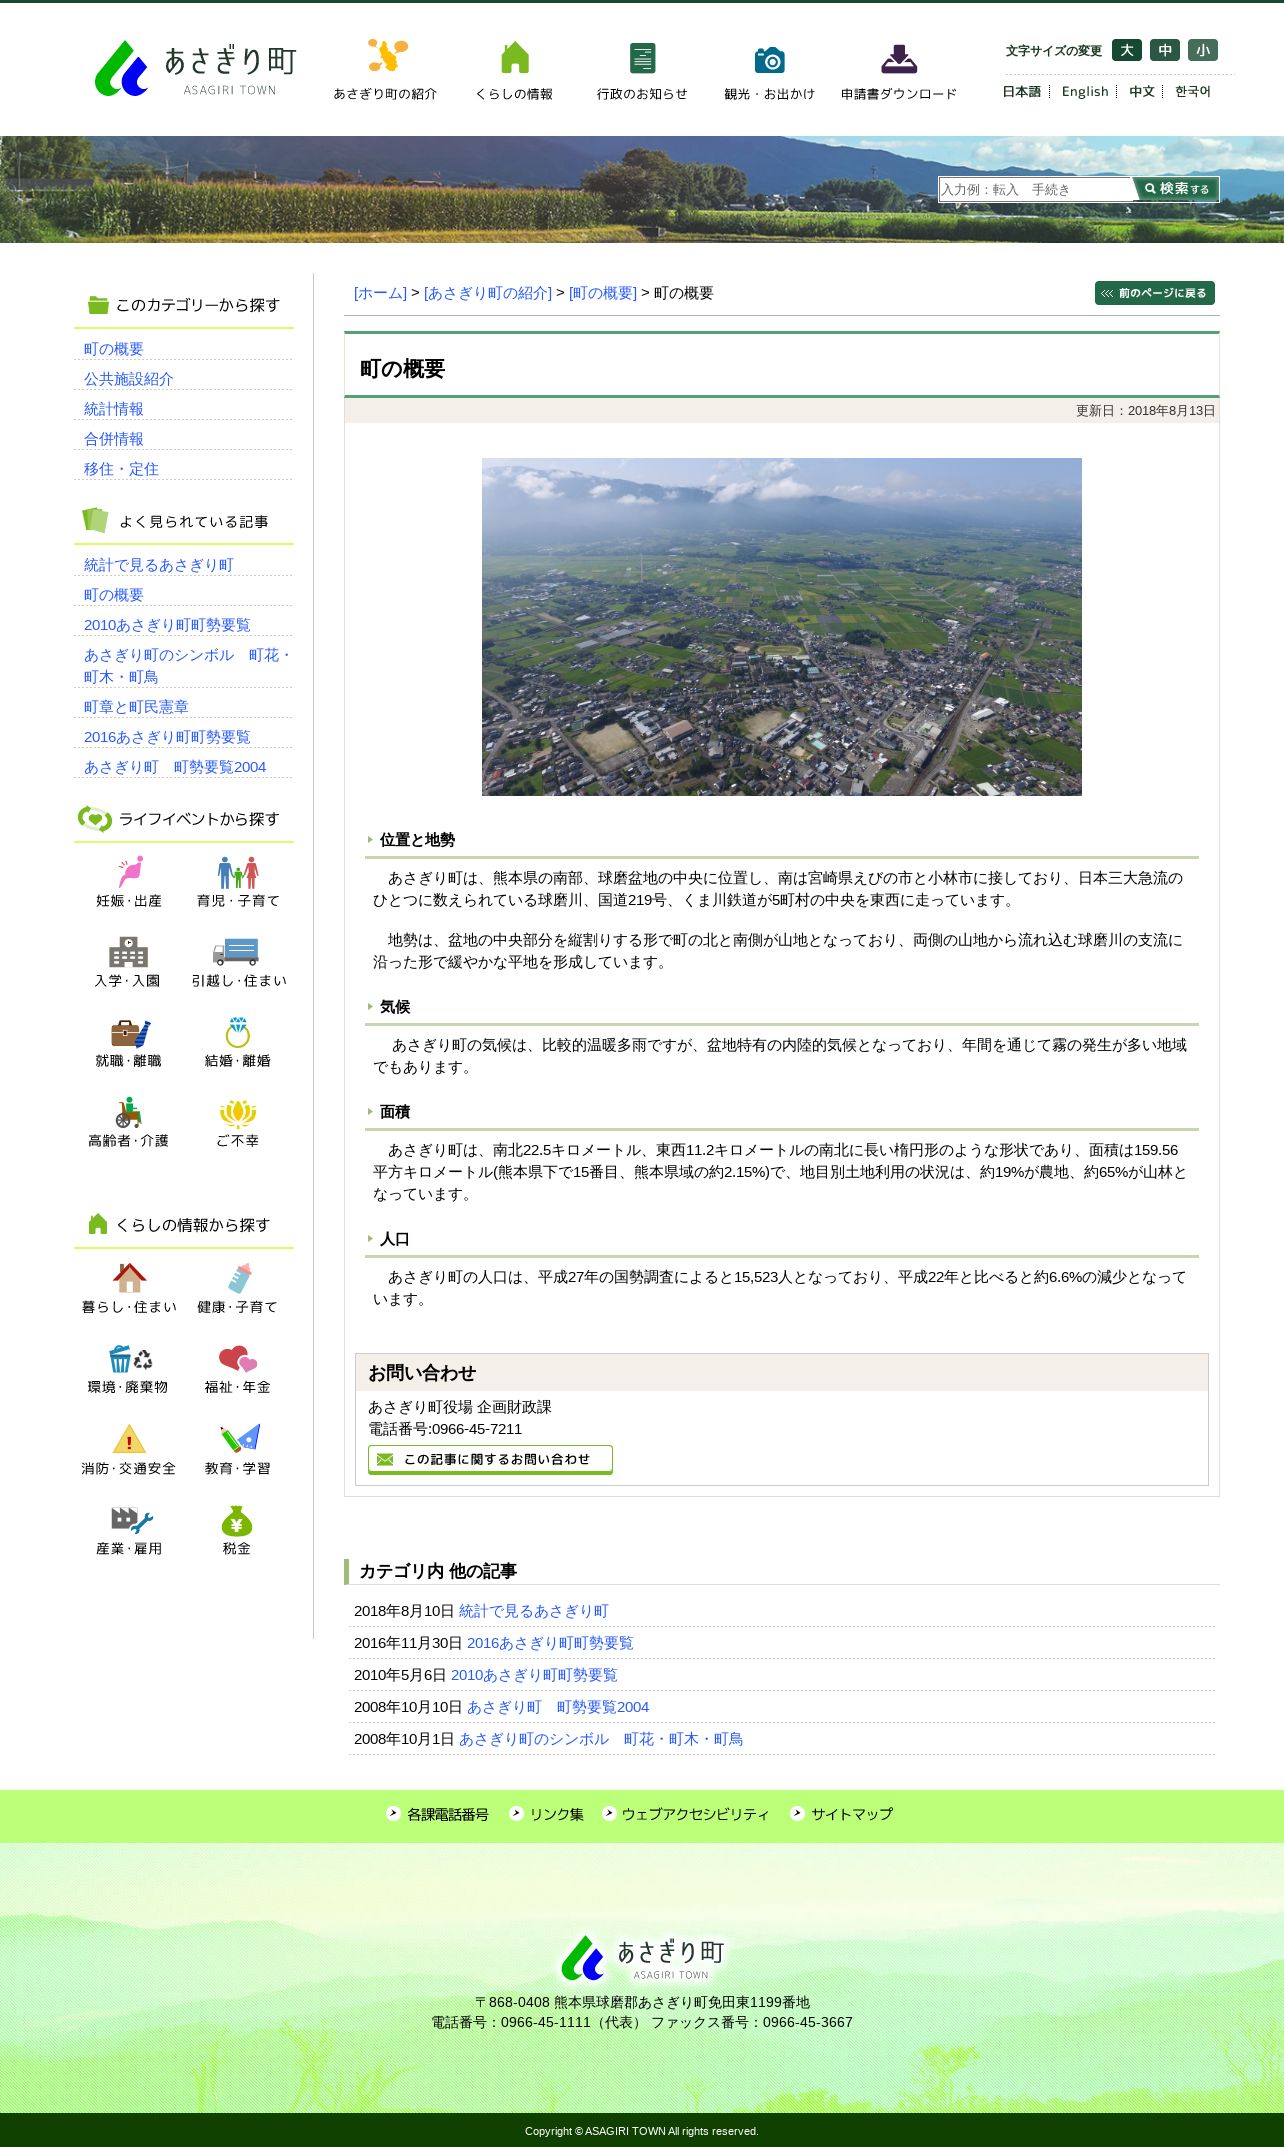Open 統計で見るあさぎり町 in popular articles
The image size is (1284, 2147).
click(159, 565)
